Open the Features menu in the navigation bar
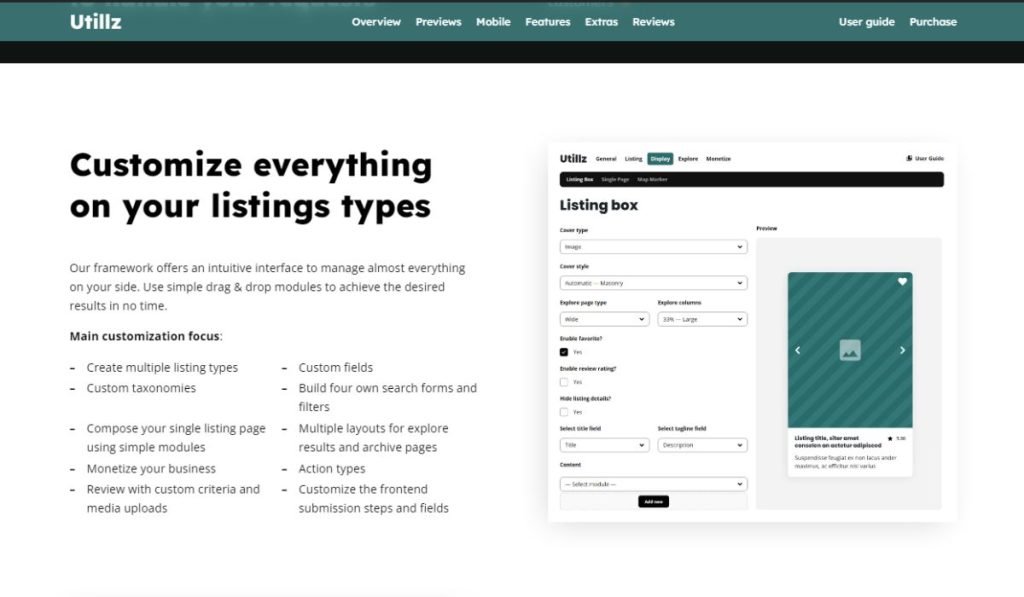Image resolution: width=1024 pixels, height=597 pixels. (547, 21)
